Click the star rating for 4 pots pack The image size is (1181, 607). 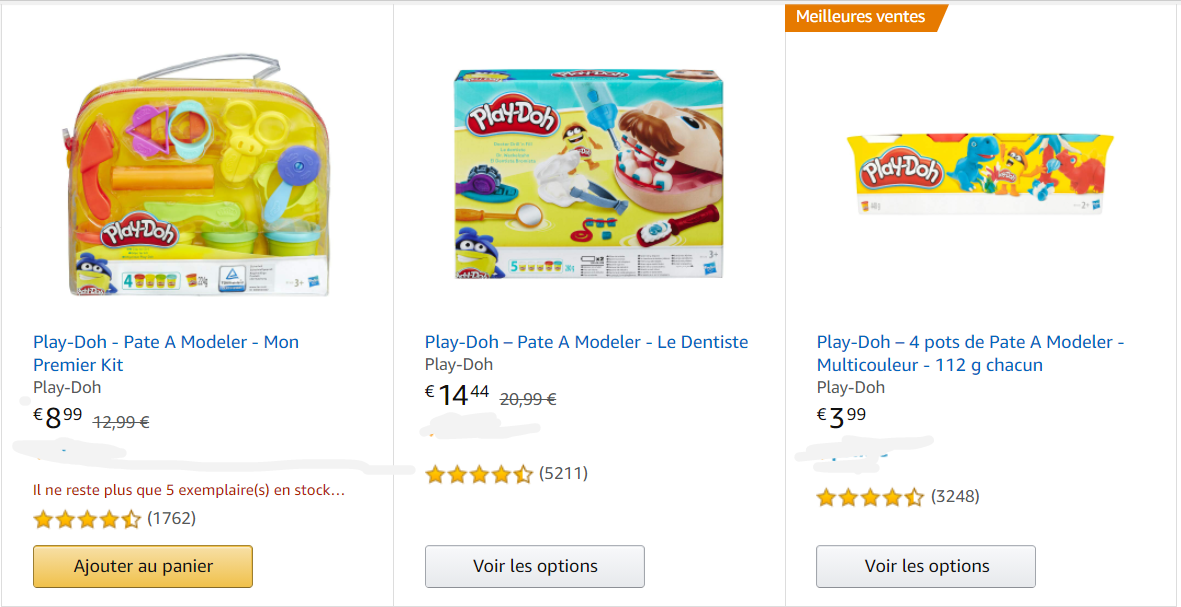click(x=870, y=497)
